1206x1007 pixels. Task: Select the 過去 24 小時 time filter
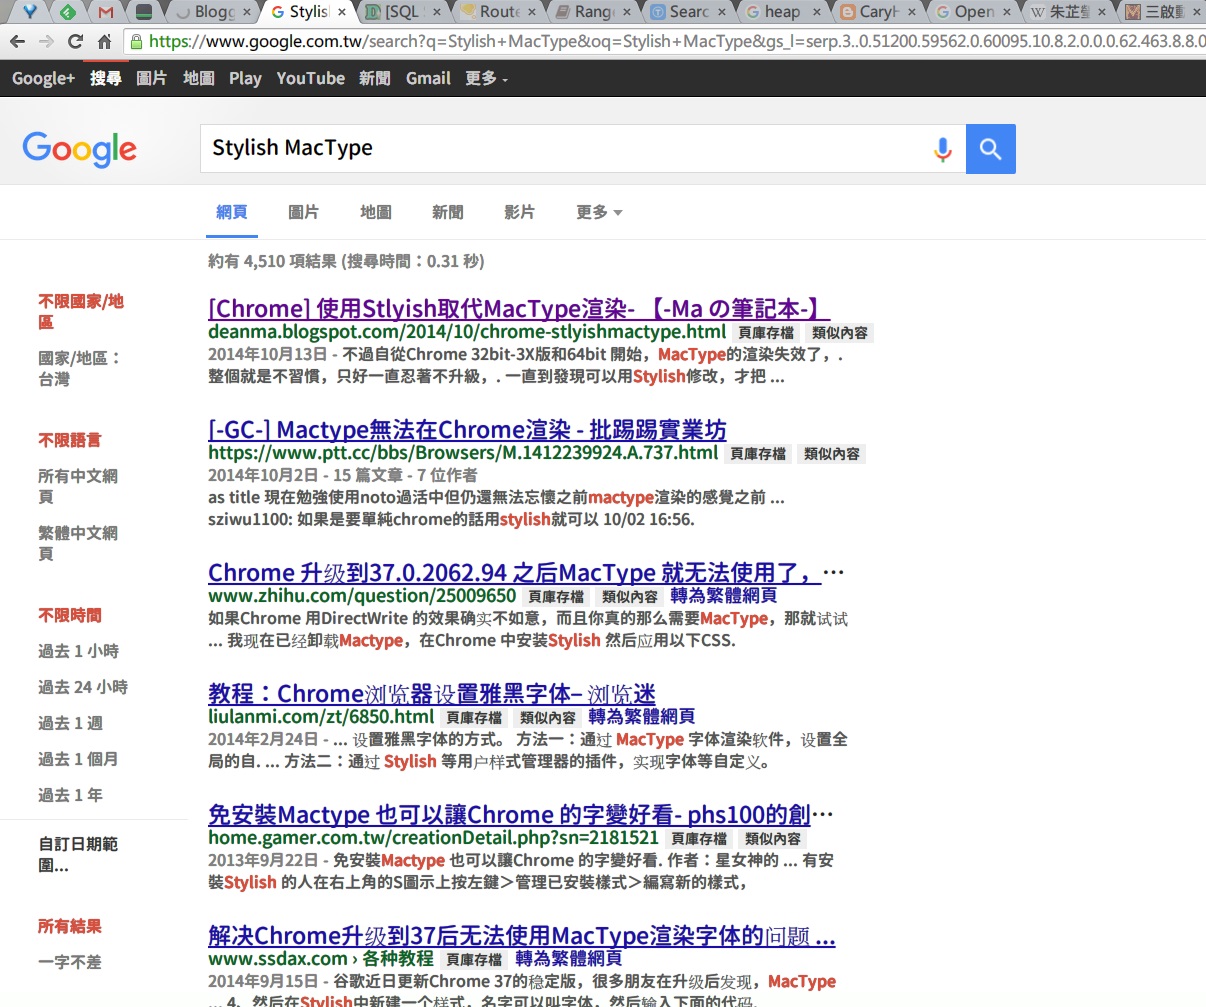point(83,687)
